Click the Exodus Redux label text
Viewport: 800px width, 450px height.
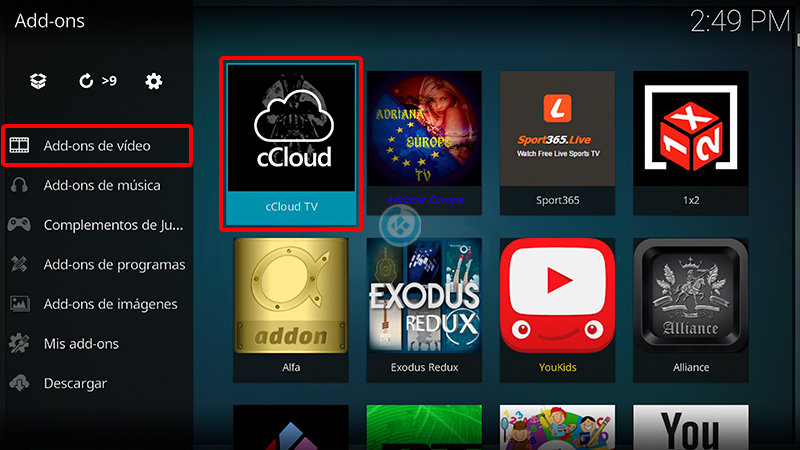point(424,367)
